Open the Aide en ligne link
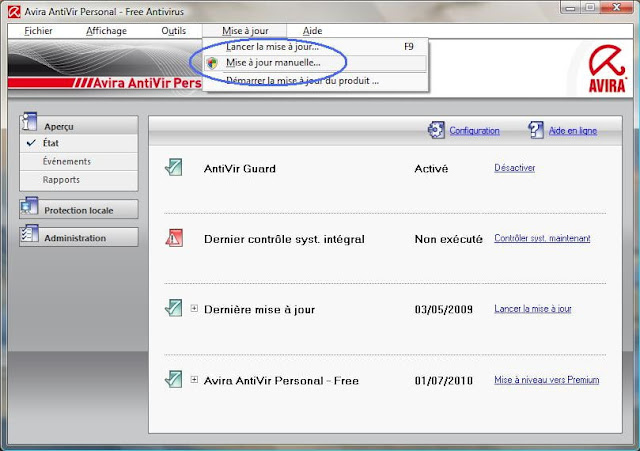This screenshot has height=451, width=640. pyautogui.click(x=573, y=131)
